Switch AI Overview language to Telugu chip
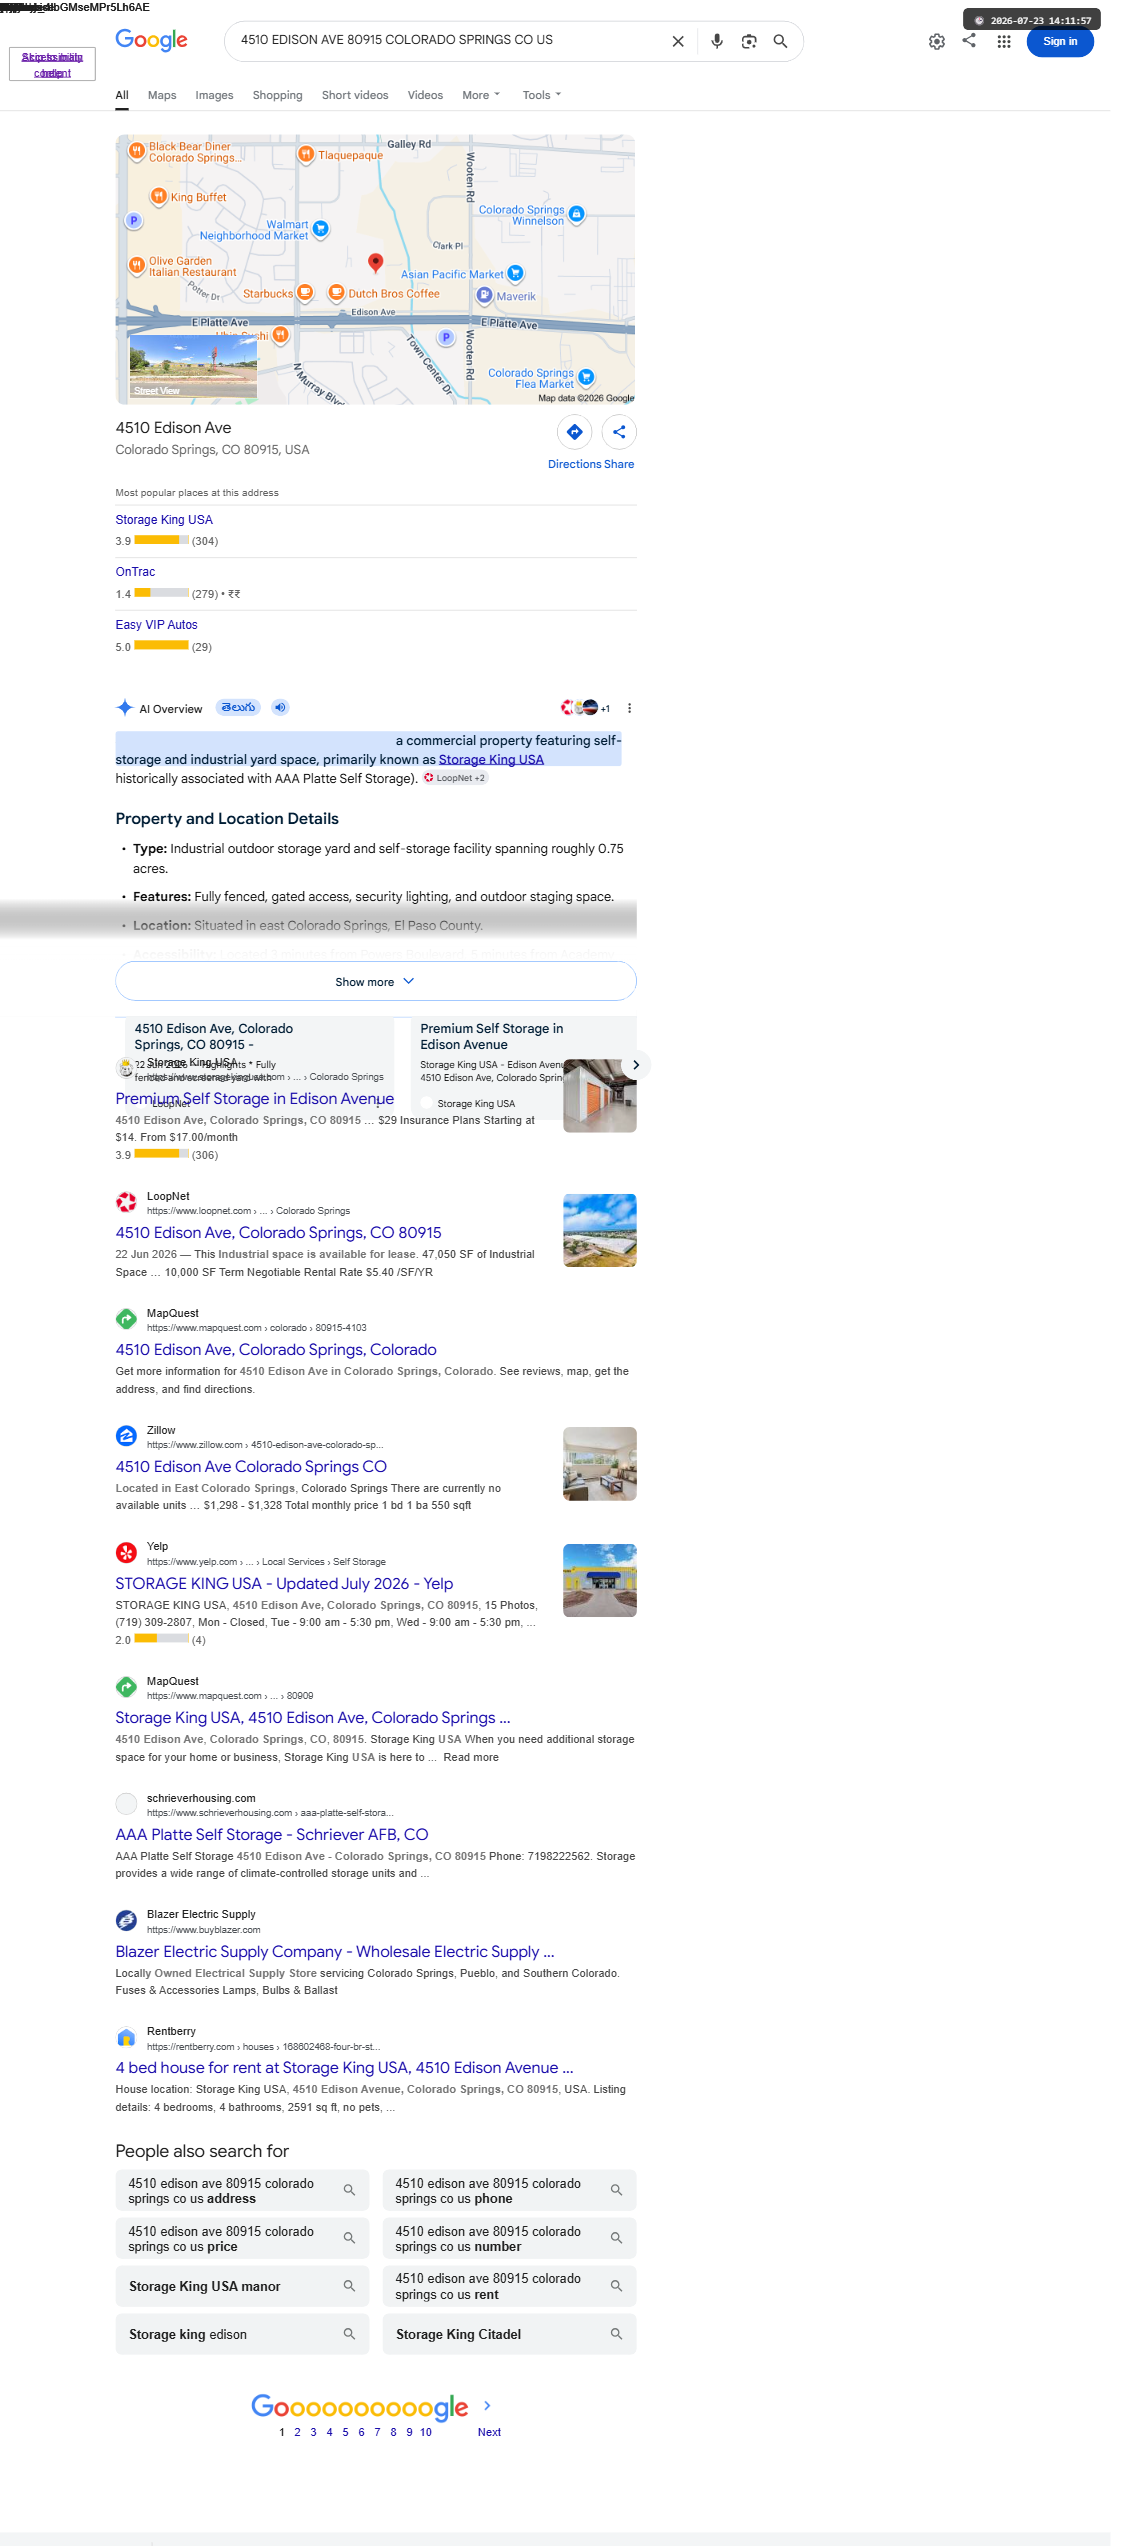This screenshot has width=1124, height=2546. [x=238, y=707]
